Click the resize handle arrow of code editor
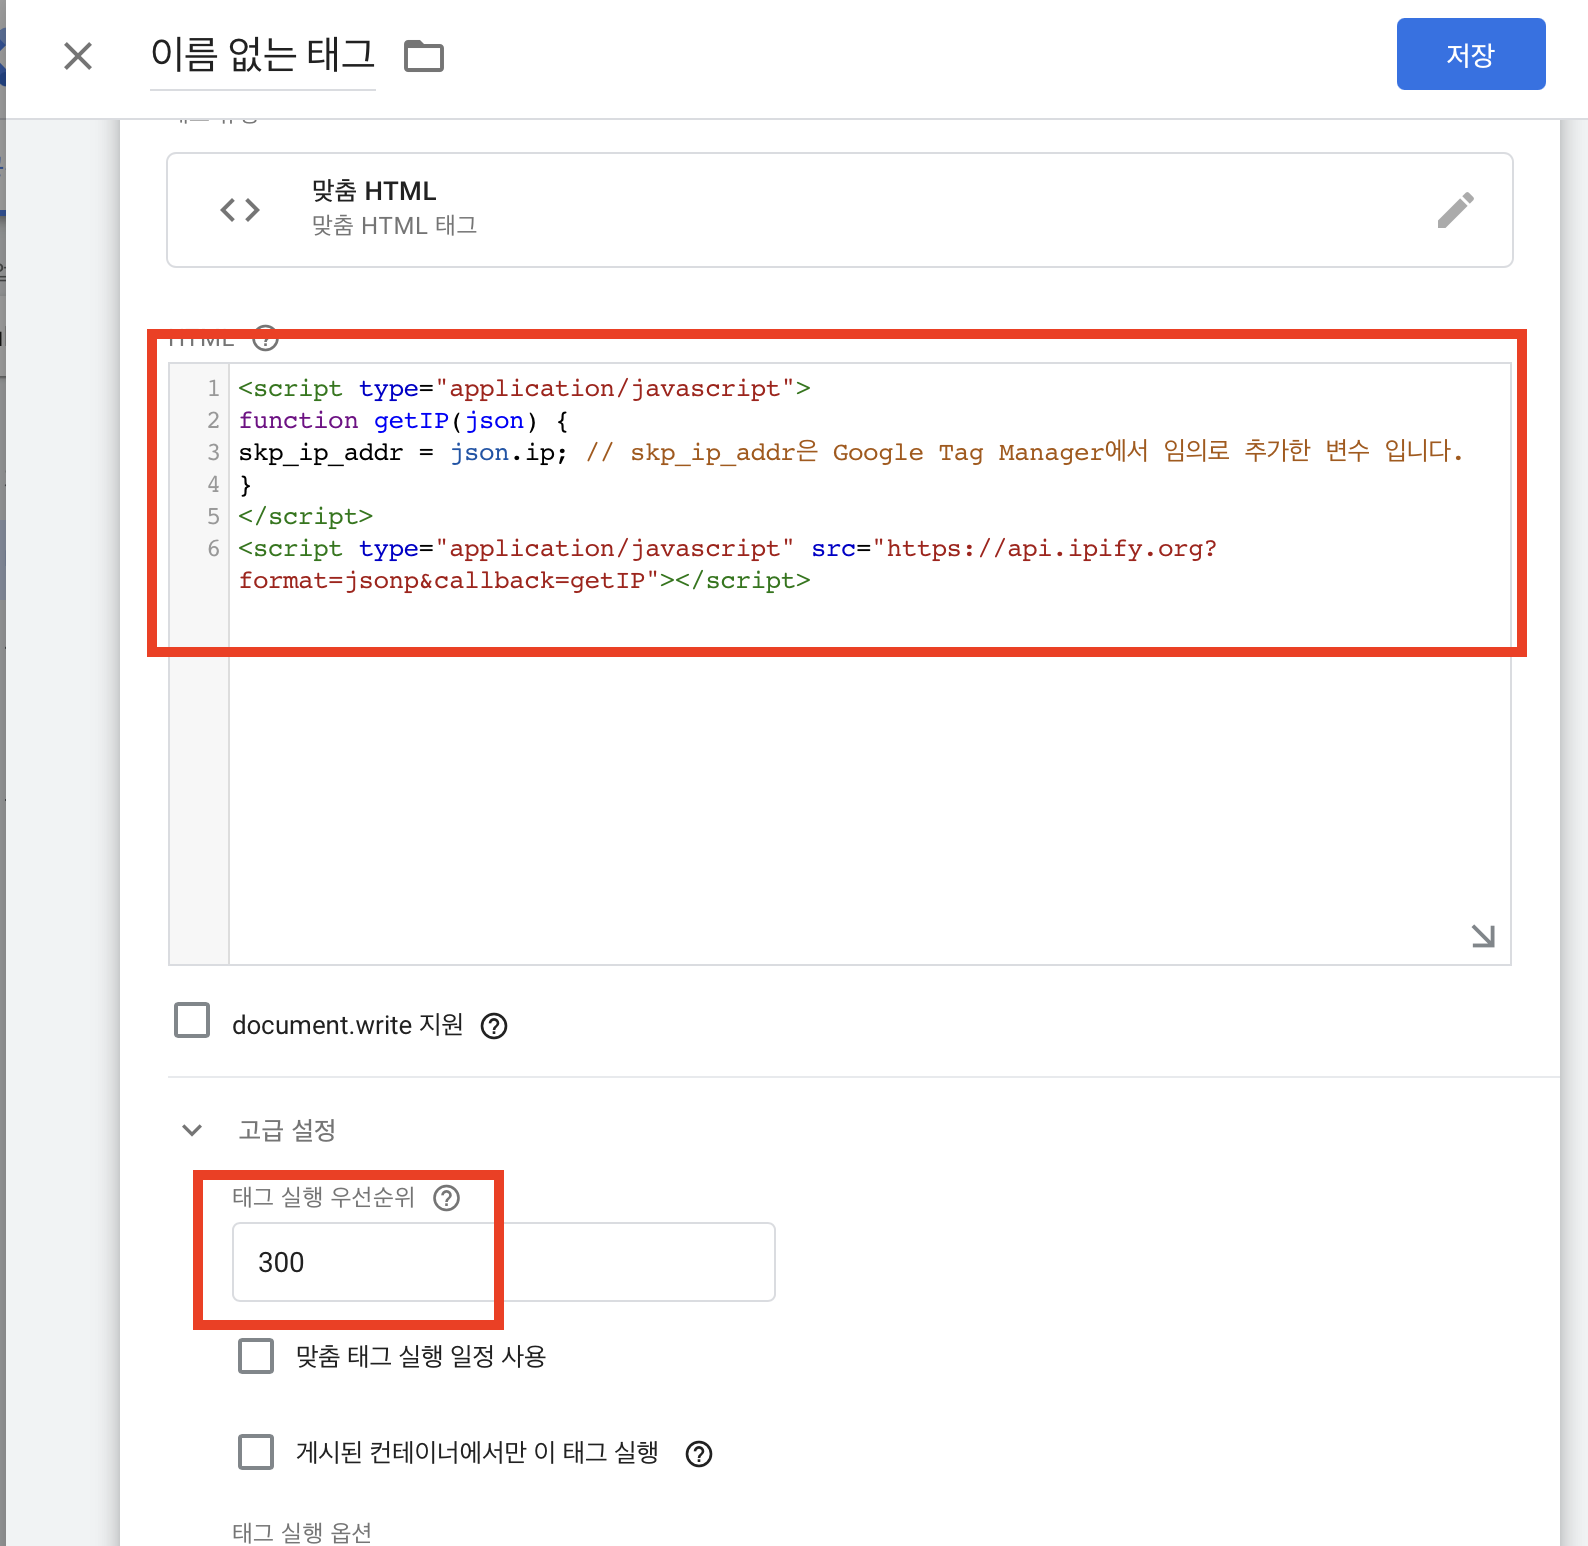 (1483, 936)
